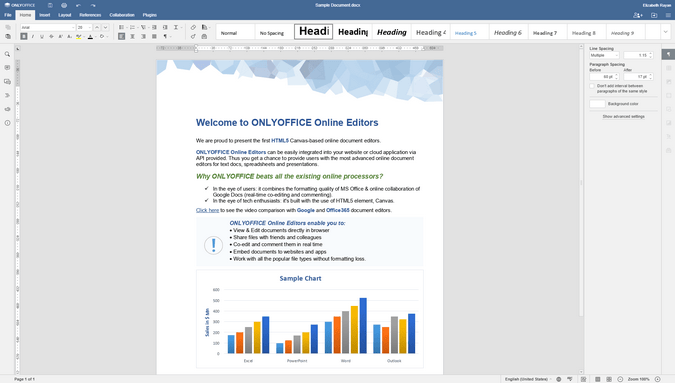Undo the last action
Viewport: 675px width, 383px height.
point(78,5)
